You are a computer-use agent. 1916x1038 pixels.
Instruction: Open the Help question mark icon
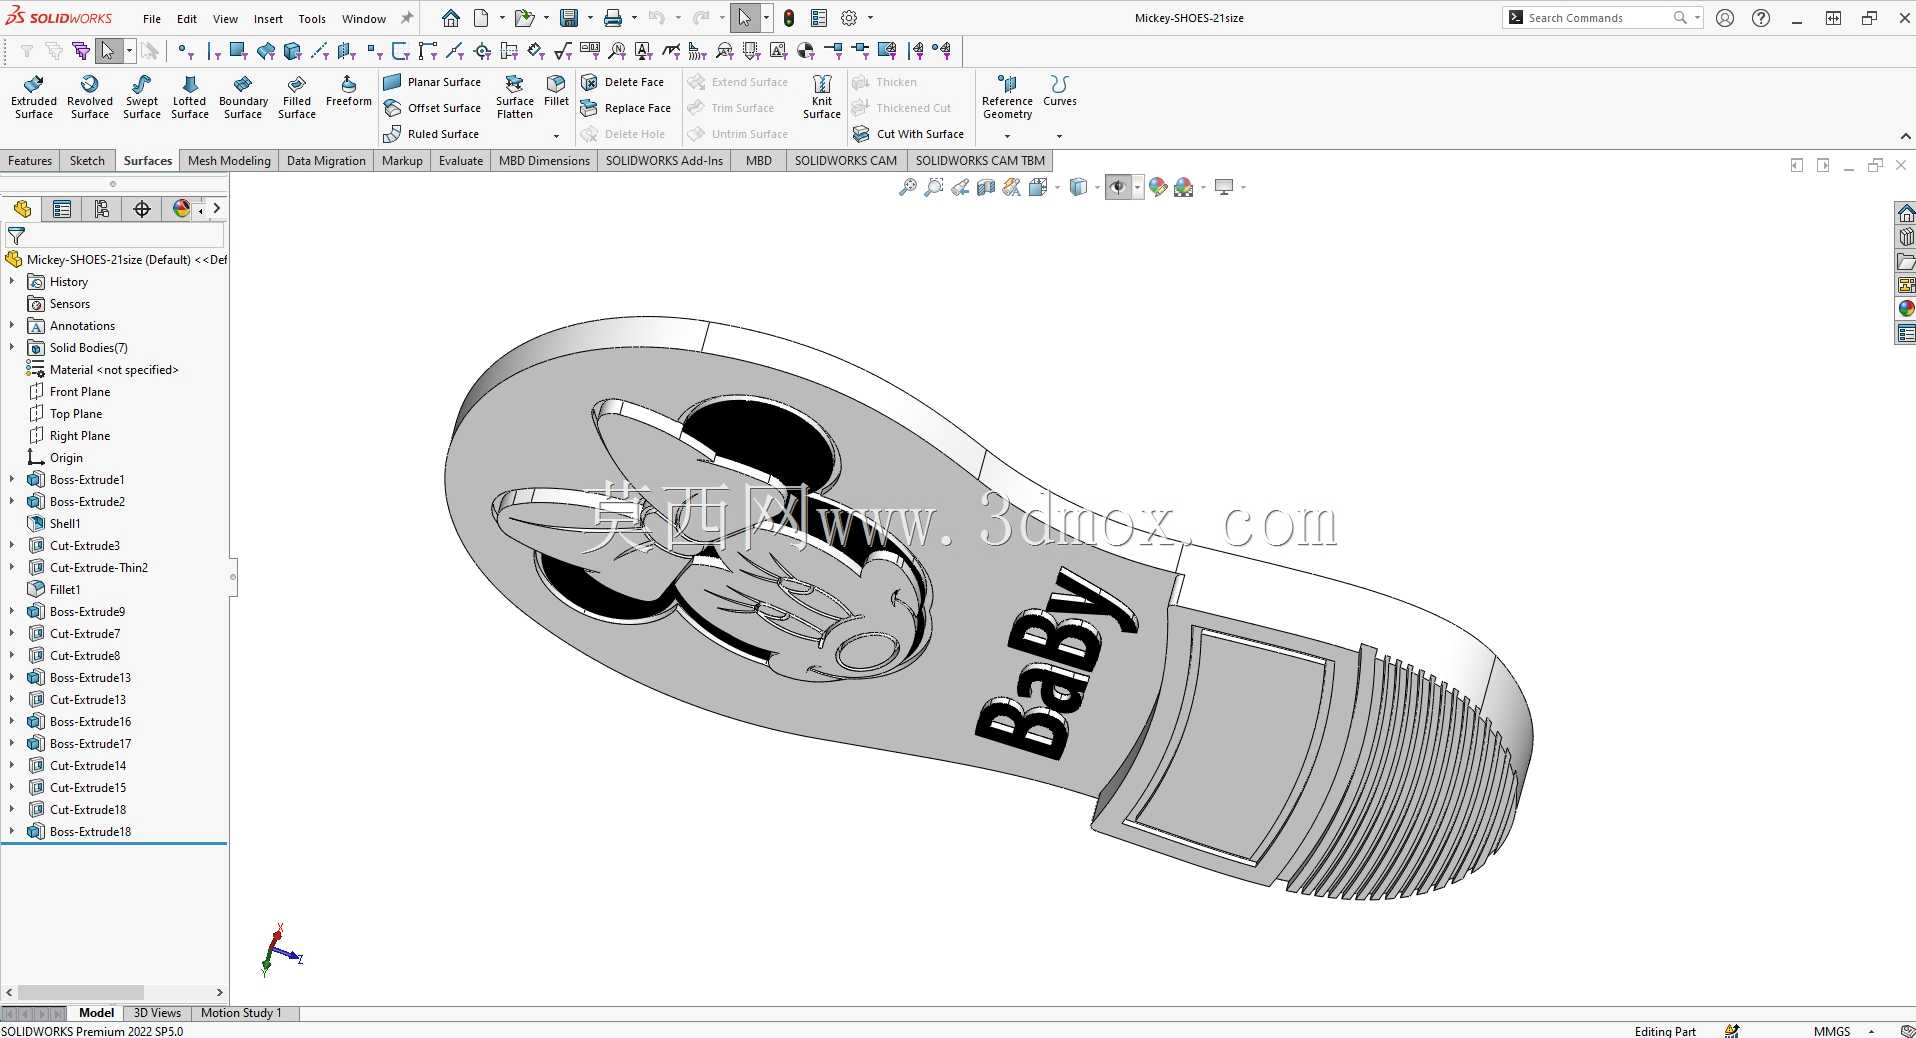(x=1761, y=18)
